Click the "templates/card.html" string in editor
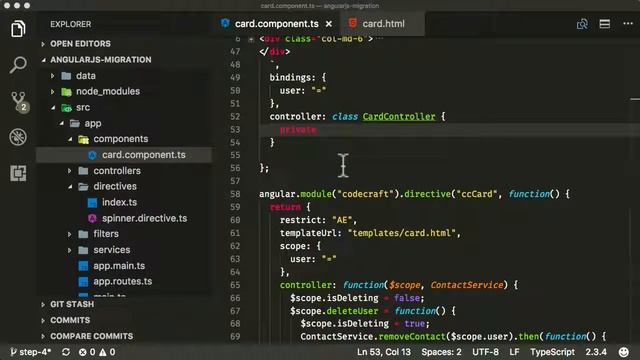640x360 pixels. tap(402, 233)
